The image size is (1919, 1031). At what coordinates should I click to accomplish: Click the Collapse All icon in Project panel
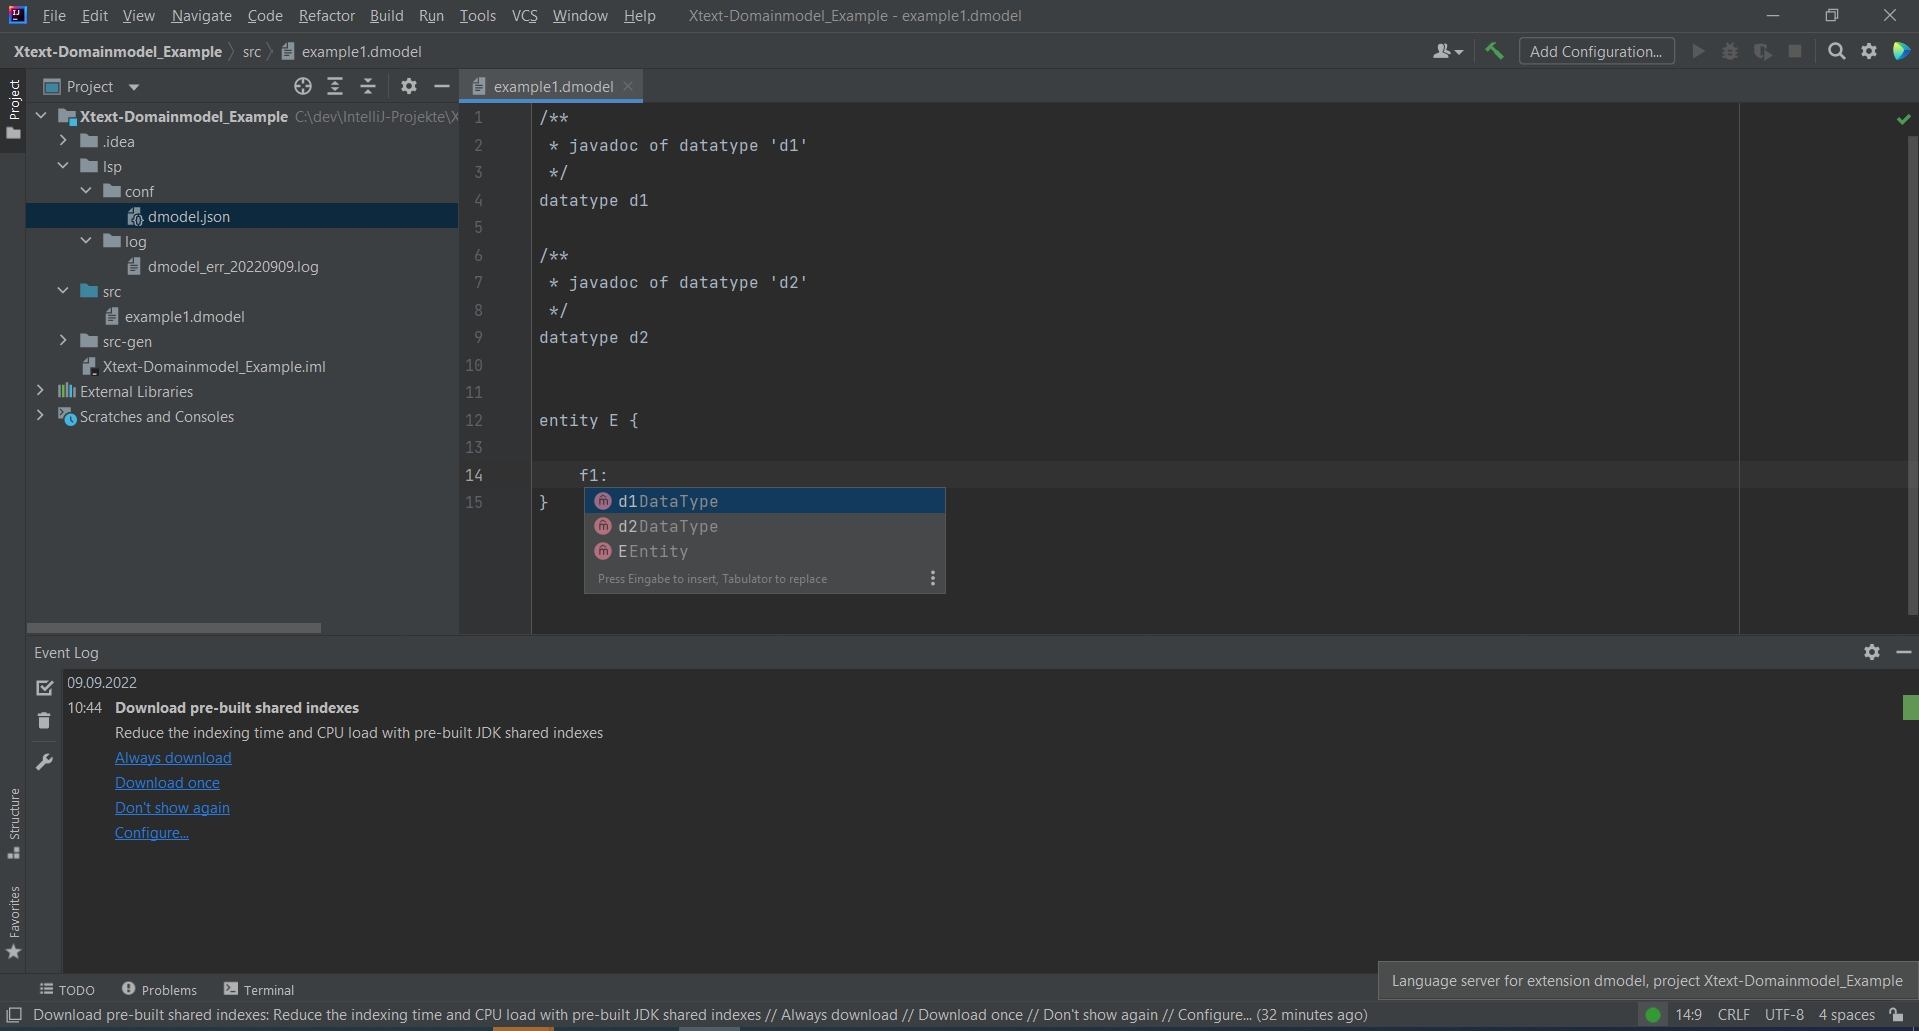point(367,86)
